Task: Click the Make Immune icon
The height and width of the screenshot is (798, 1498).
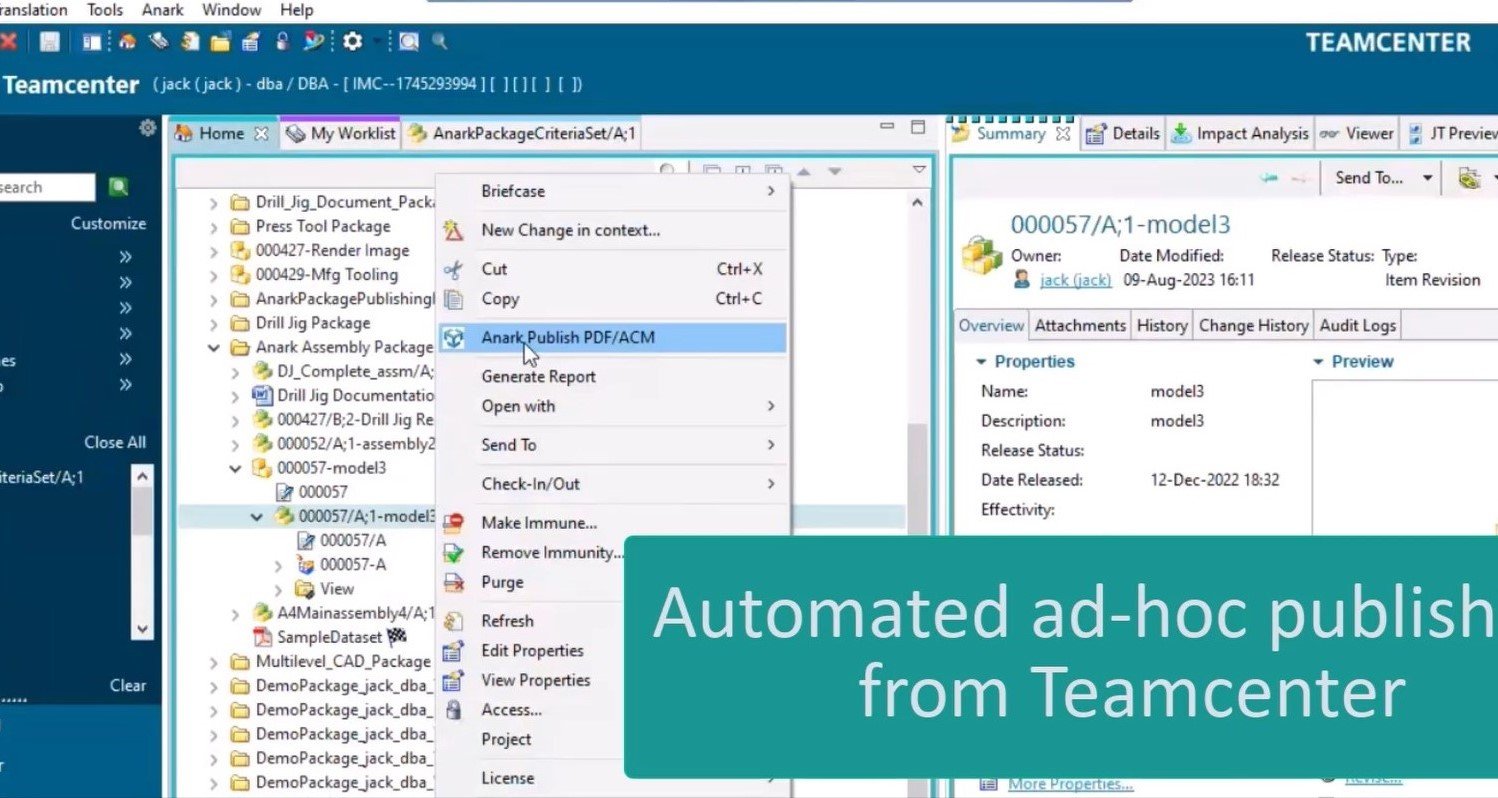Action: (x=454, y=523)
